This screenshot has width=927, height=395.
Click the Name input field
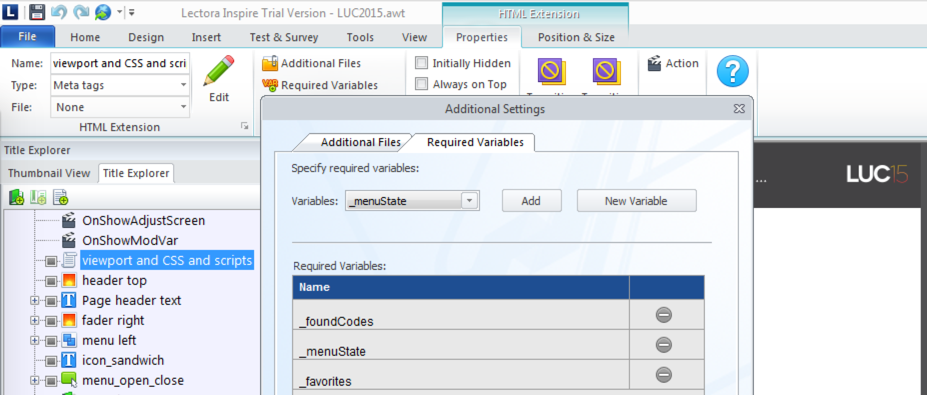coord(121,63)
